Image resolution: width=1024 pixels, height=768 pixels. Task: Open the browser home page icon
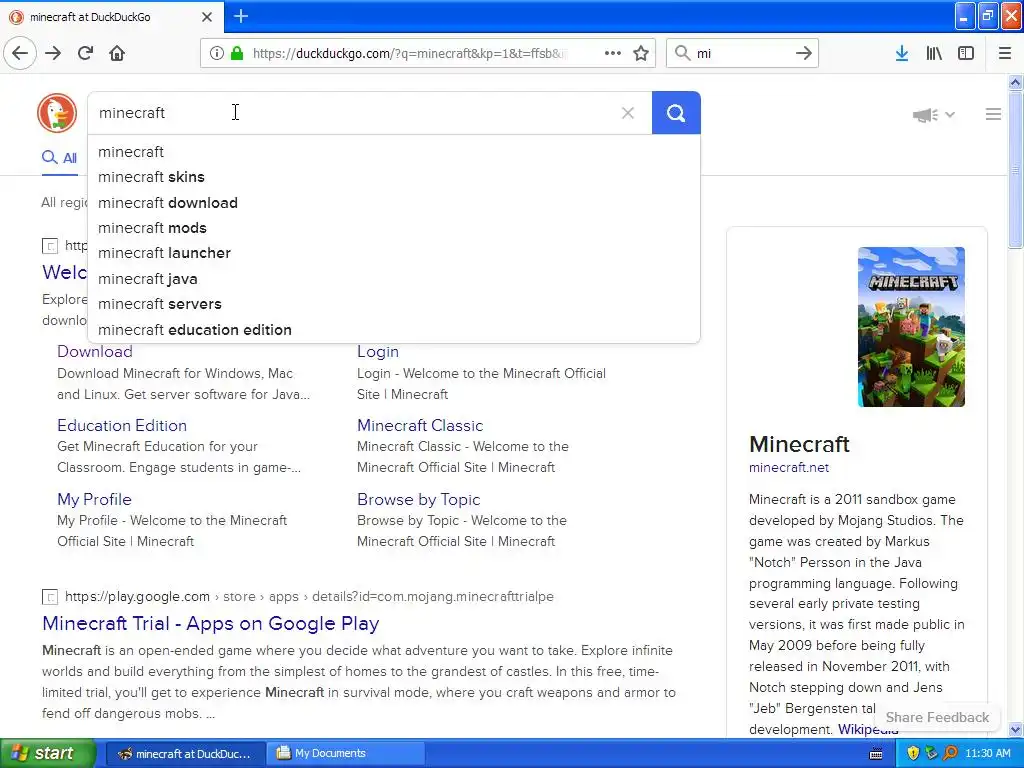[117, 53]
